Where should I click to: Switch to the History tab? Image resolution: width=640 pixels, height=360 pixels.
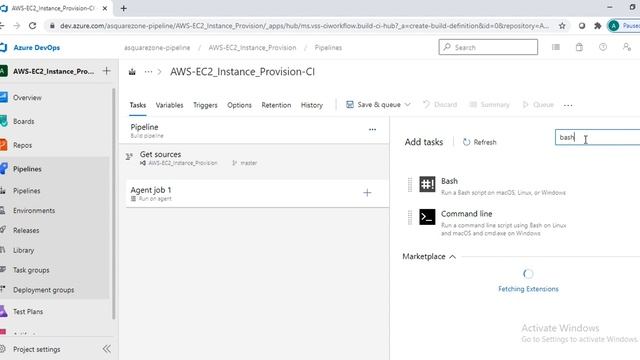point(312,105)
